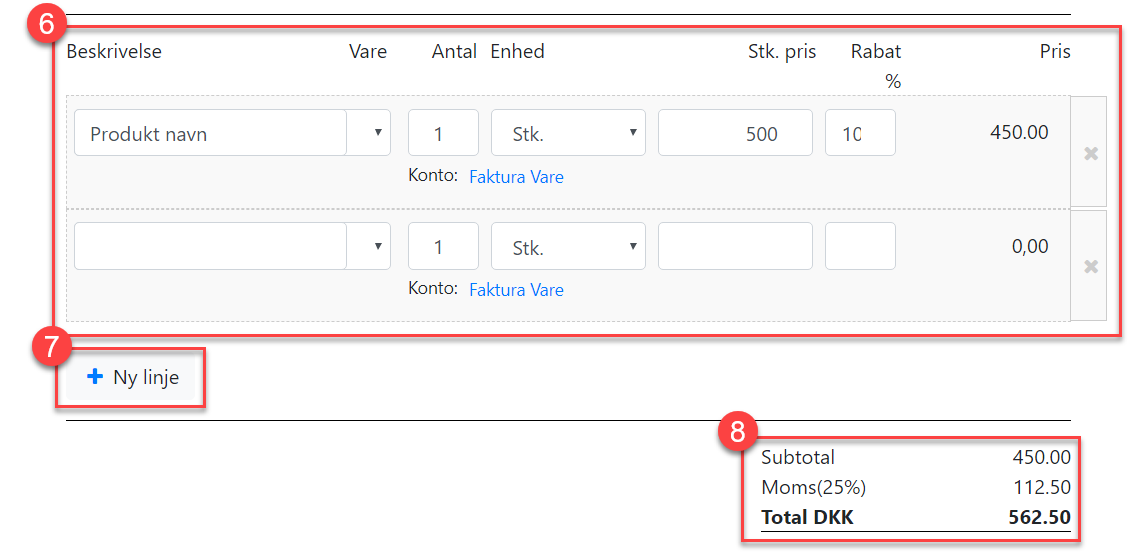Click the 450.00 line price in first row

tap(1019, 132)
